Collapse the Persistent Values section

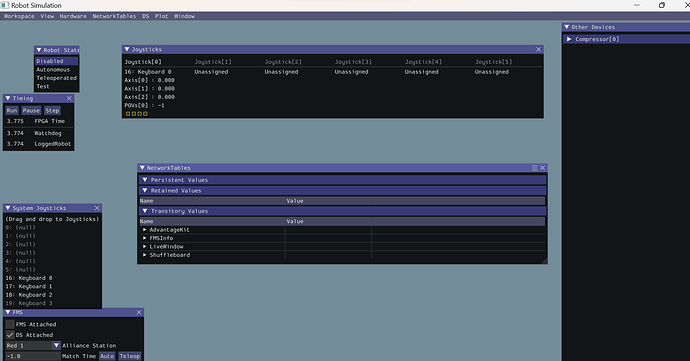click(145, 180)
